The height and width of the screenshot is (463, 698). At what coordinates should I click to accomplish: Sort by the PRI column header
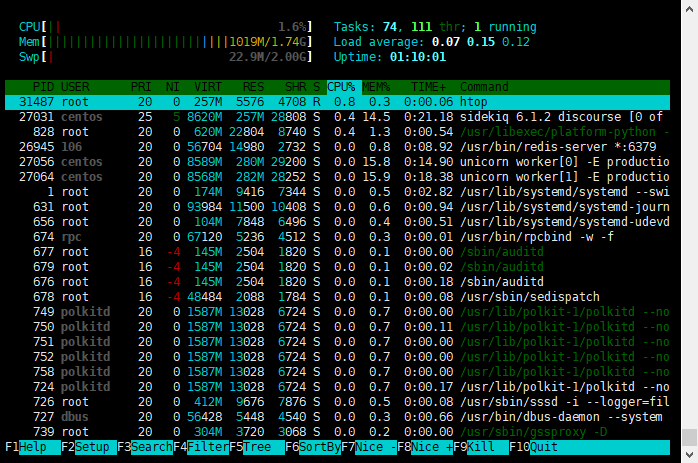(141, 87)
